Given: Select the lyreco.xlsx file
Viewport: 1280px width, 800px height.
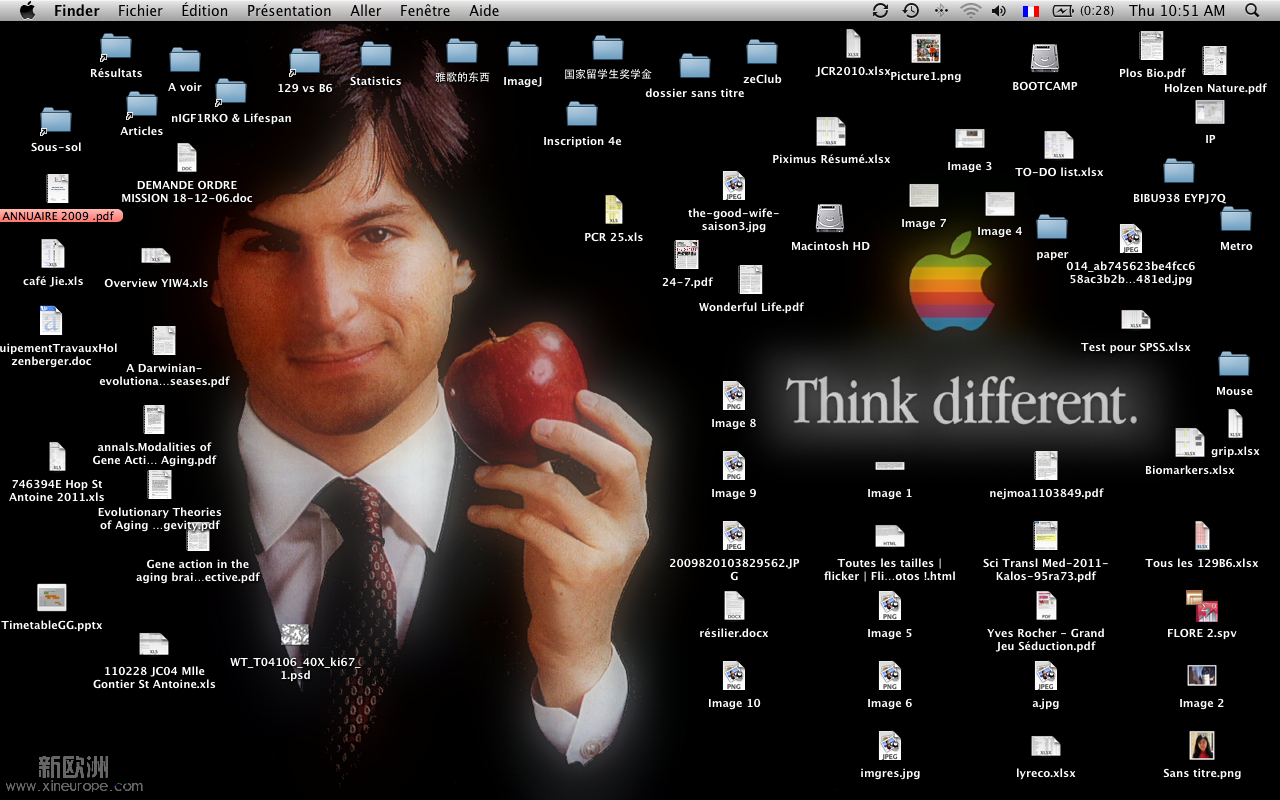Looking at the screenshot, I should tap(1046, 746).
